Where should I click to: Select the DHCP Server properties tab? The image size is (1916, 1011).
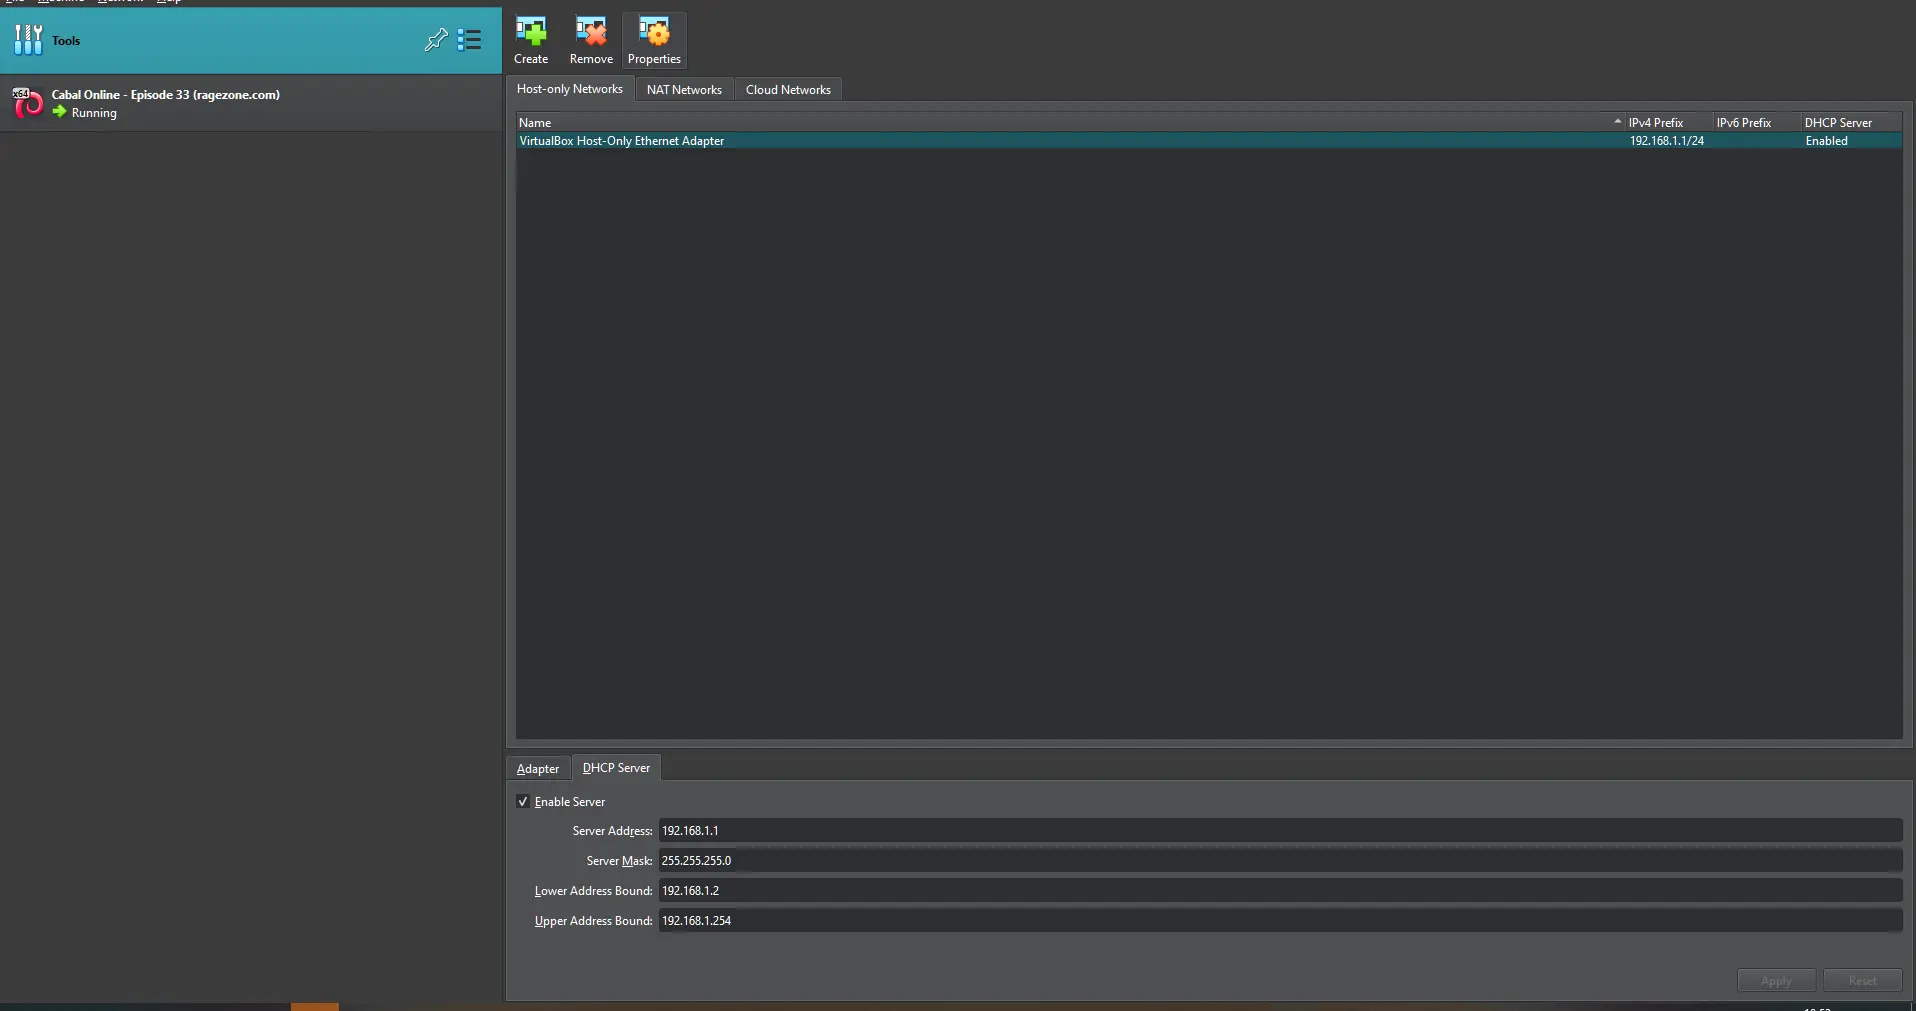616,768
